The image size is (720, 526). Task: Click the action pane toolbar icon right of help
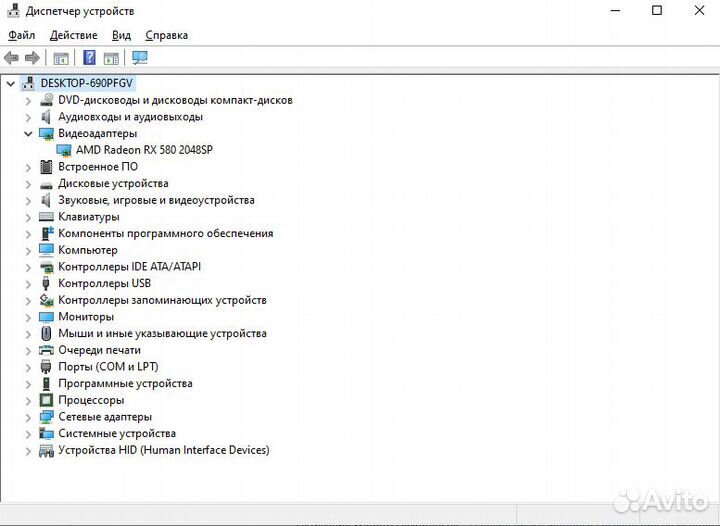pos(111,58)
